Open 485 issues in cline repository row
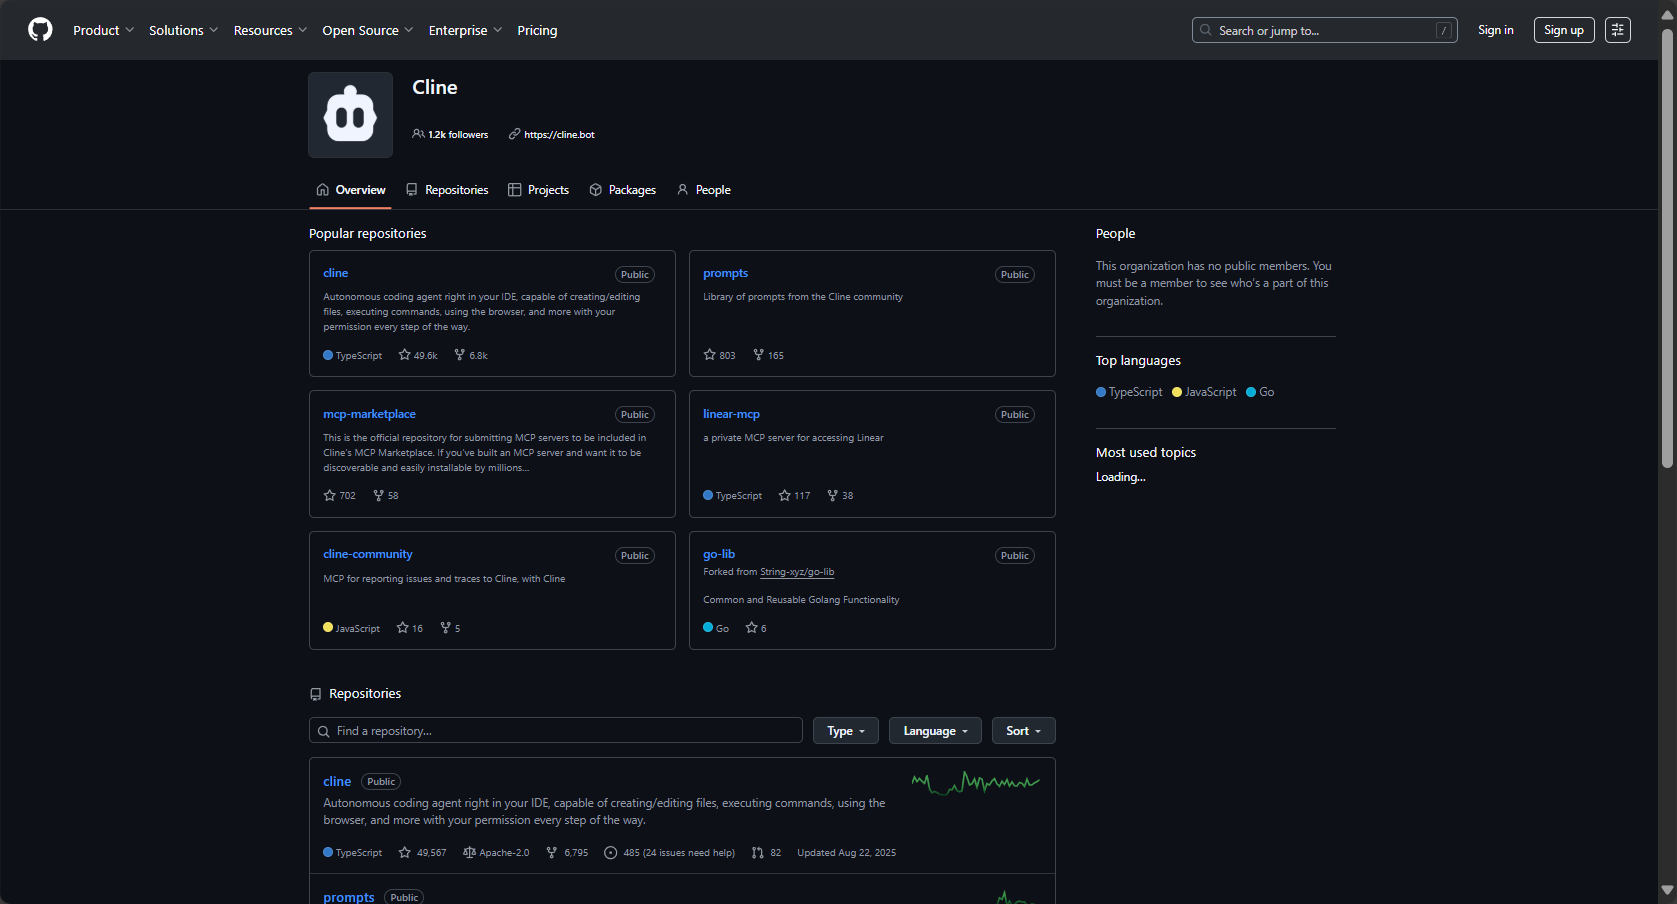 coord(669,853)
